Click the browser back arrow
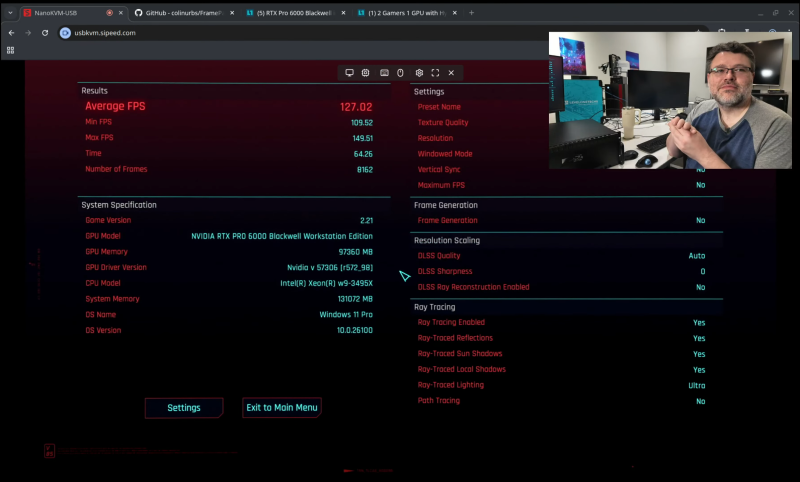Image resolution: width=800 pixels, height=482 pixels. coord(11,32)
